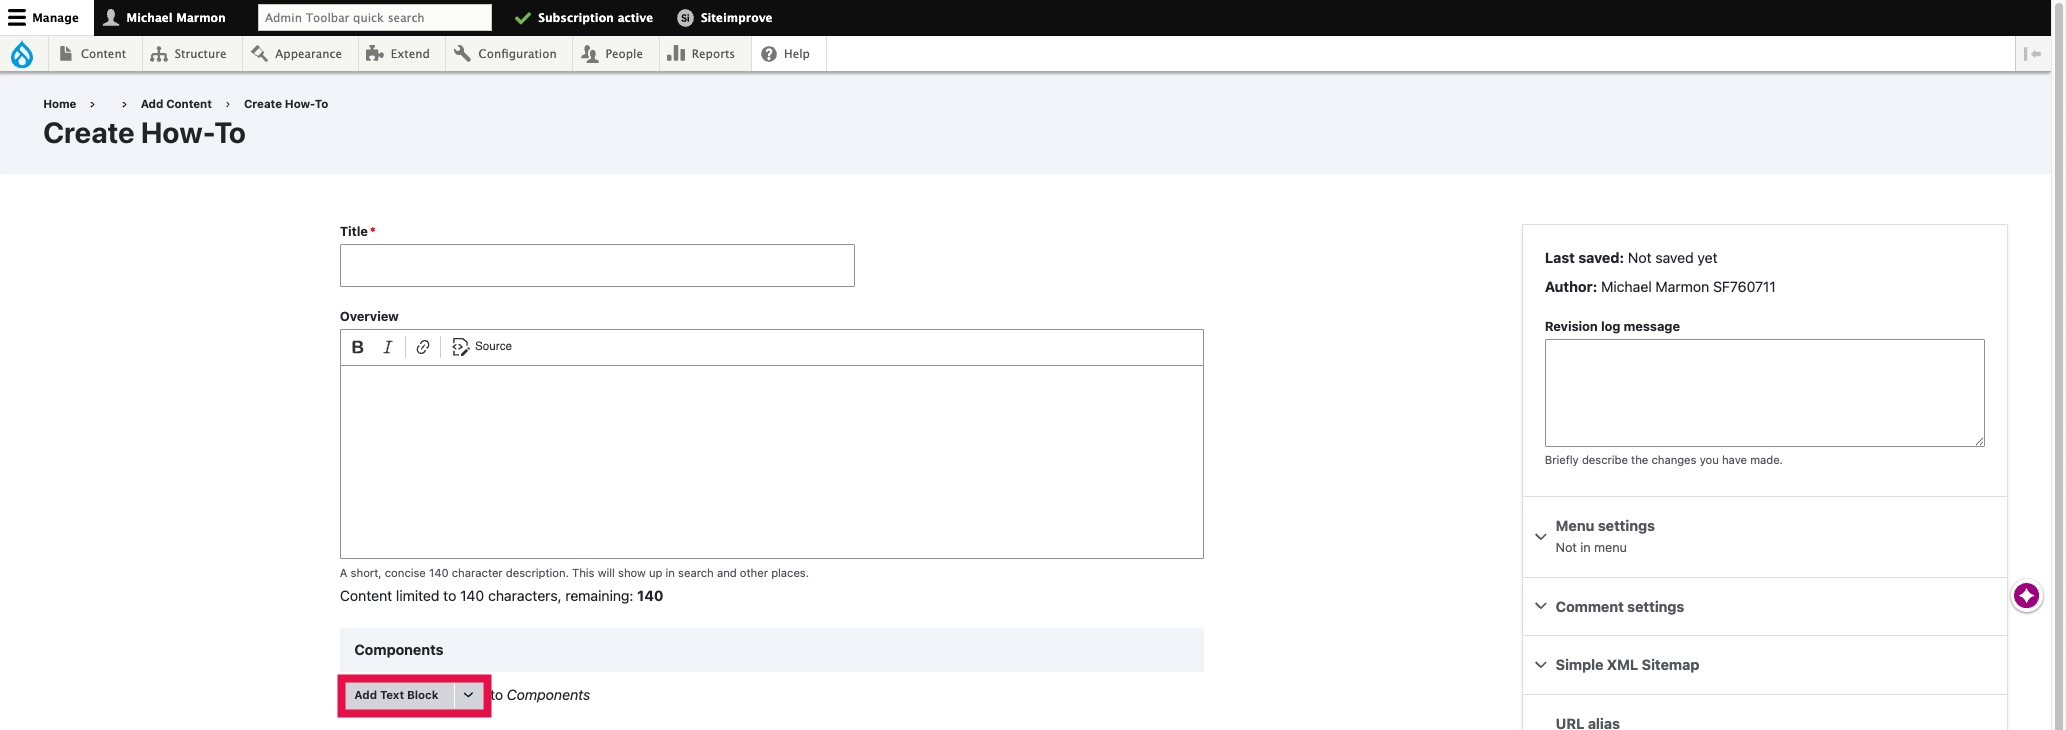Click the vertical page scrollbar
2066x730 pixels.
[x=2058, y=365]
